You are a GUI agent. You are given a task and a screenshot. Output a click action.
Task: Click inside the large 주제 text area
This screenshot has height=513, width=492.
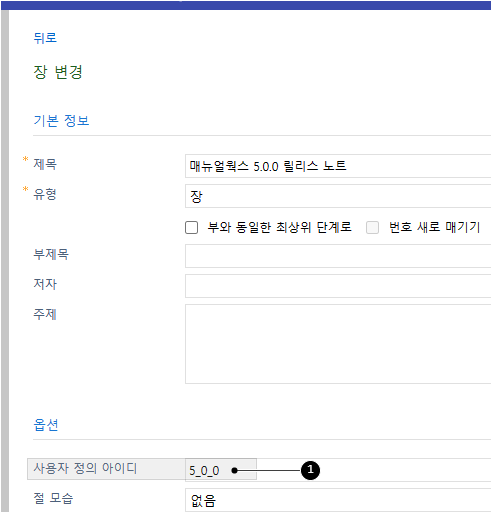(338, 344)
